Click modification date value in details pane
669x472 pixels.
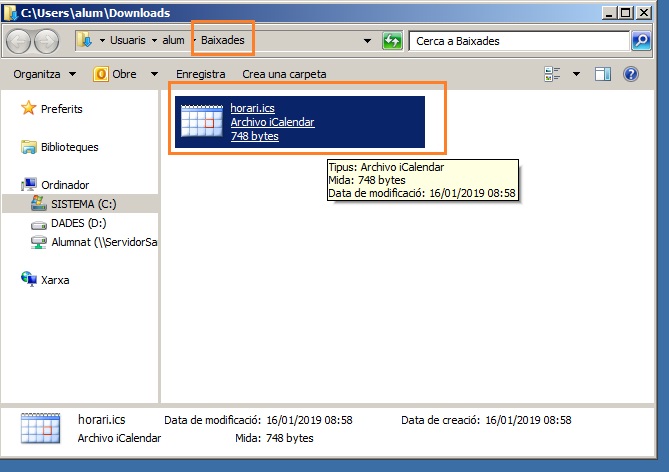309,420
